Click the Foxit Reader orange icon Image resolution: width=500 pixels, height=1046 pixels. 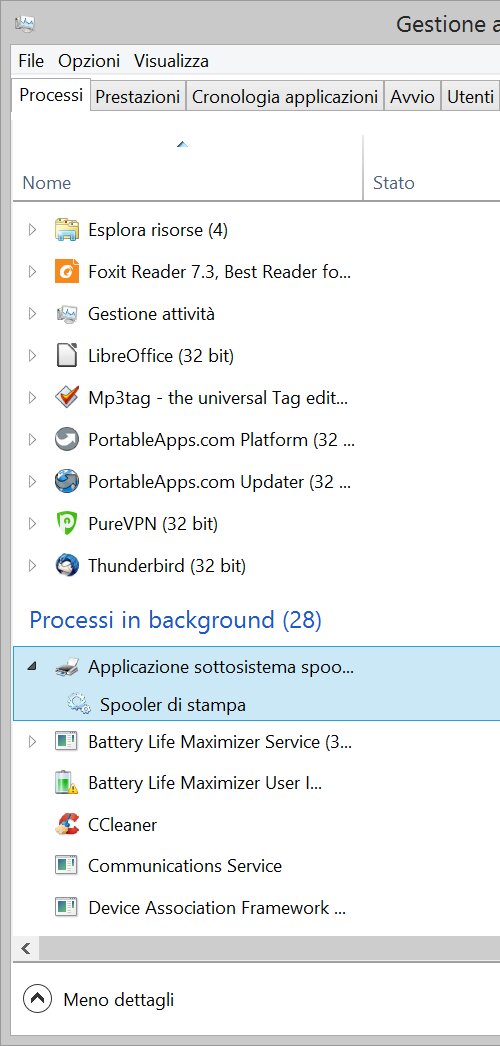coord(67,272)
